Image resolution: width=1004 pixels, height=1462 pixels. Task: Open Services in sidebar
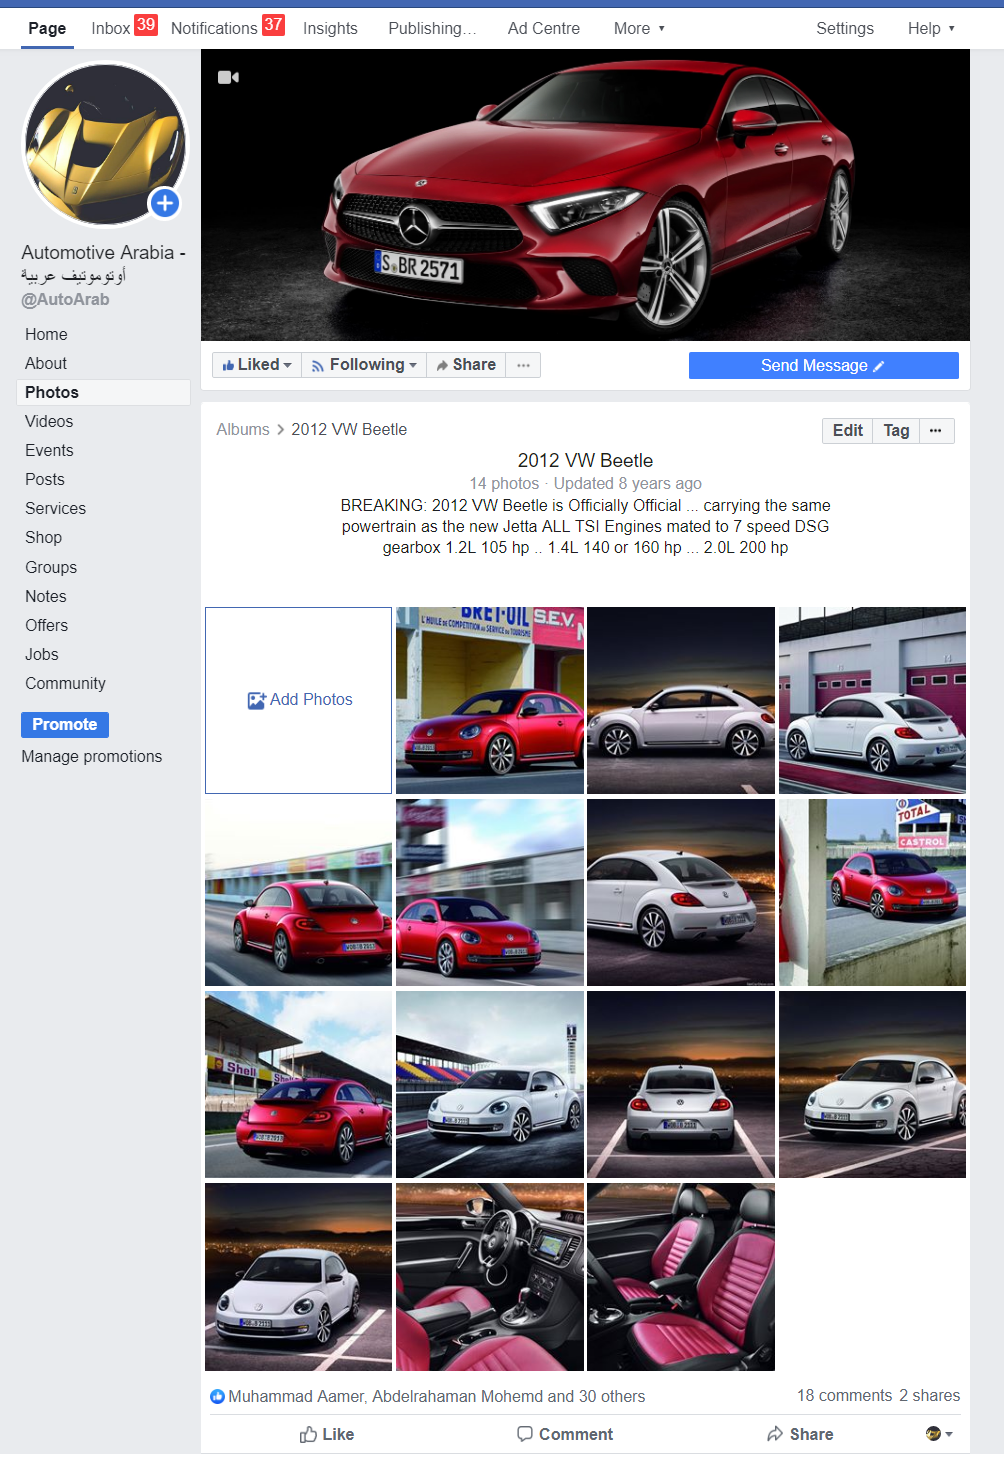coord(55,508)
